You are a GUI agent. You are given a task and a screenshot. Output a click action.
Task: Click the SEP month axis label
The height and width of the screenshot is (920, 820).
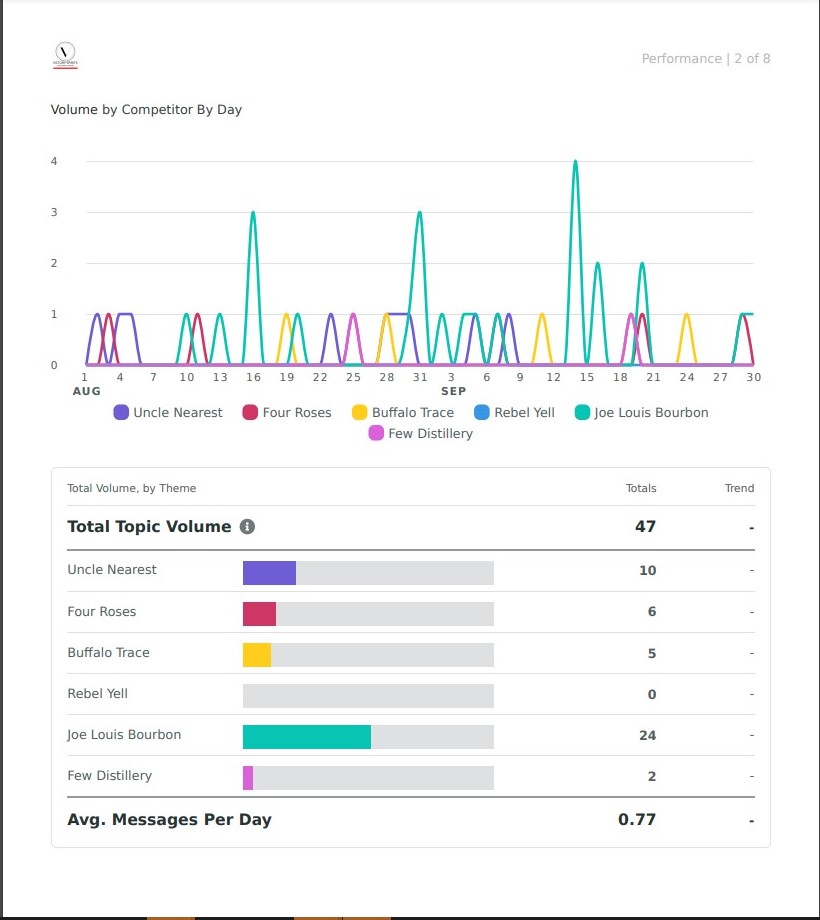tap(453, 391)
